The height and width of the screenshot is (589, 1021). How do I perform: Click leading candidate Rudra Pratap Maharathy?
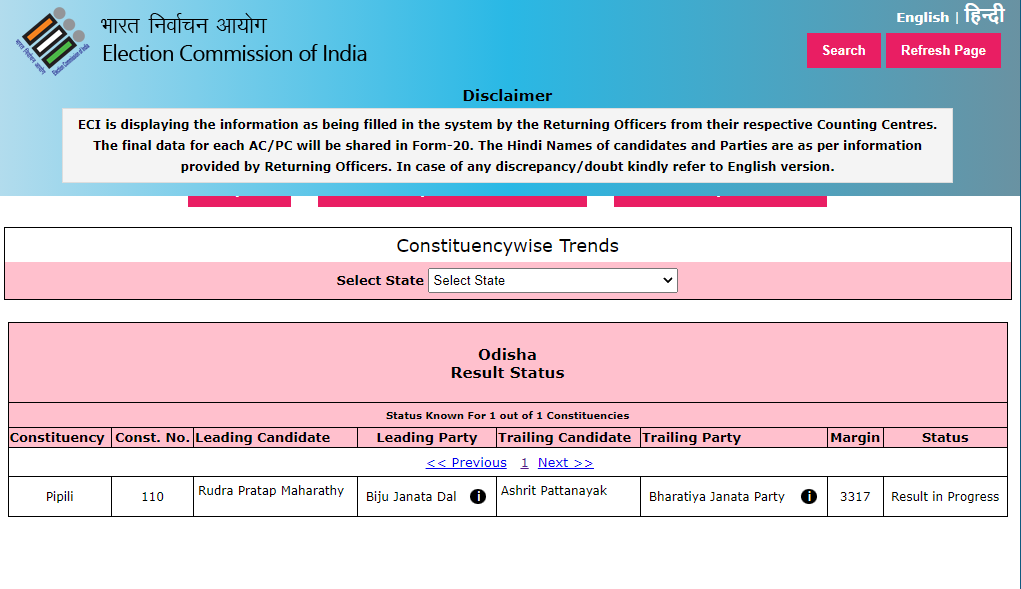coord(271,491)
